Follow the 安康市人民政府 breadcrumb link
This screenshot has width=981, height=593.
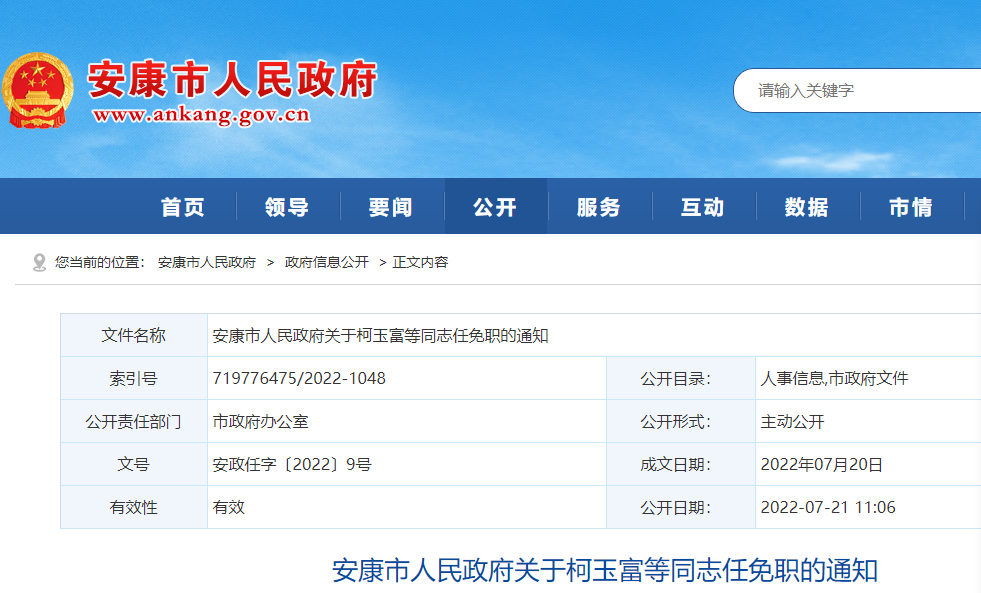pyautogui.click(x=207, y=262)
